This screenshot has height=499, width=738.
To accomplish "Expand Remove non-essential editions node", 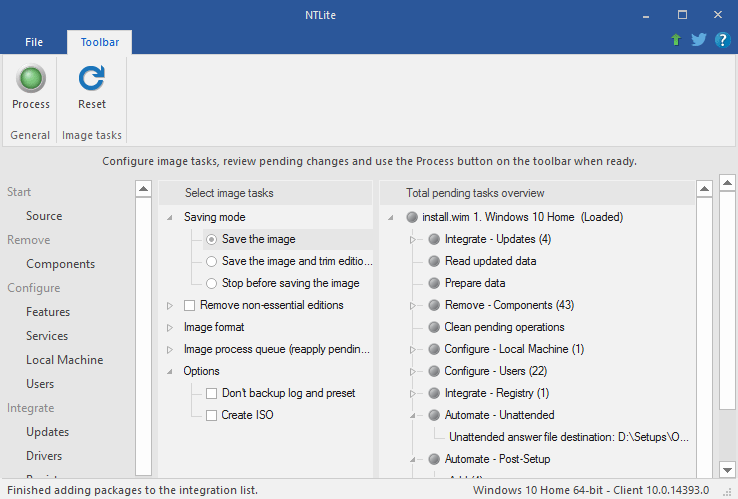I will click(169, 306).
